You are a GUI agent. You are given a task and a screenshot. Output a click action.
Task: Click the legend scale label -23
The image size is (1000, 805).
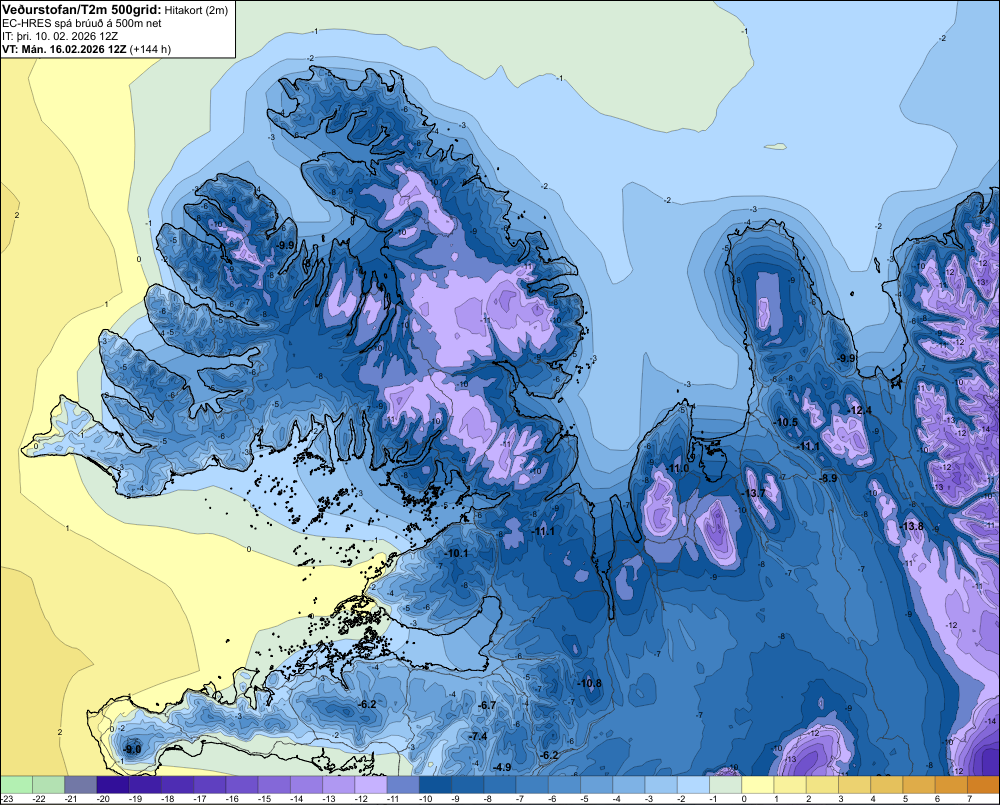[x=7, y=799]
